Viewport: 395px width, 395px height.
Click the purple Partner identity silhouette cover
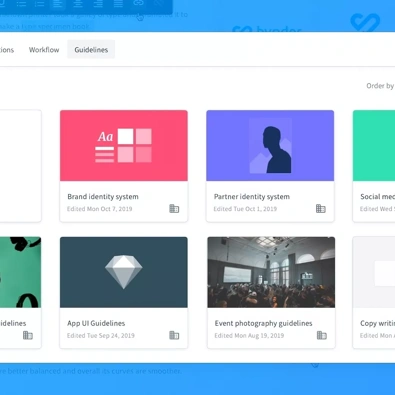click(270, 146)
